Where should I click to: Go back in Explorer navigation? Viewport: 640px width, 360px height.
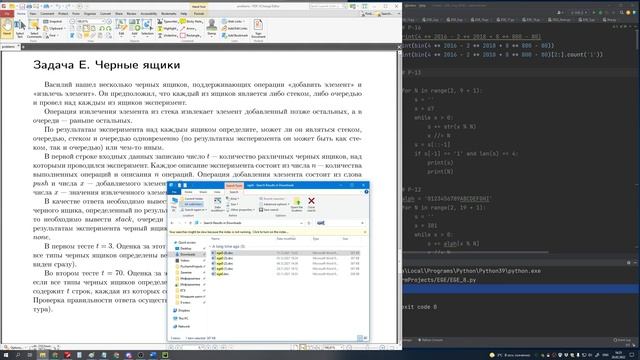[x=172, y=223]
